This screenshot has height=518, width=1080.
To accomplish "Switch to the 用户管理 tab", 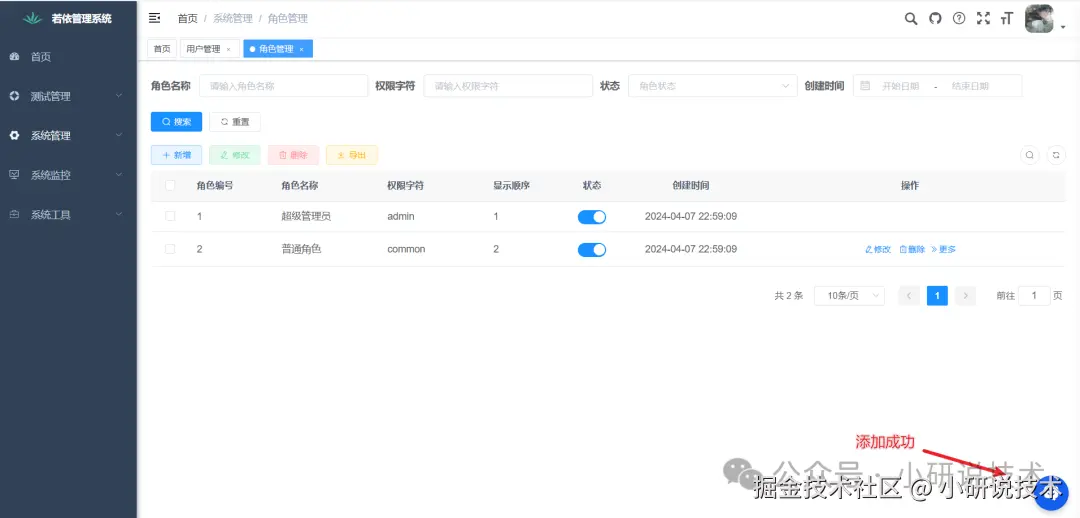I will click(x=209, y=49).
